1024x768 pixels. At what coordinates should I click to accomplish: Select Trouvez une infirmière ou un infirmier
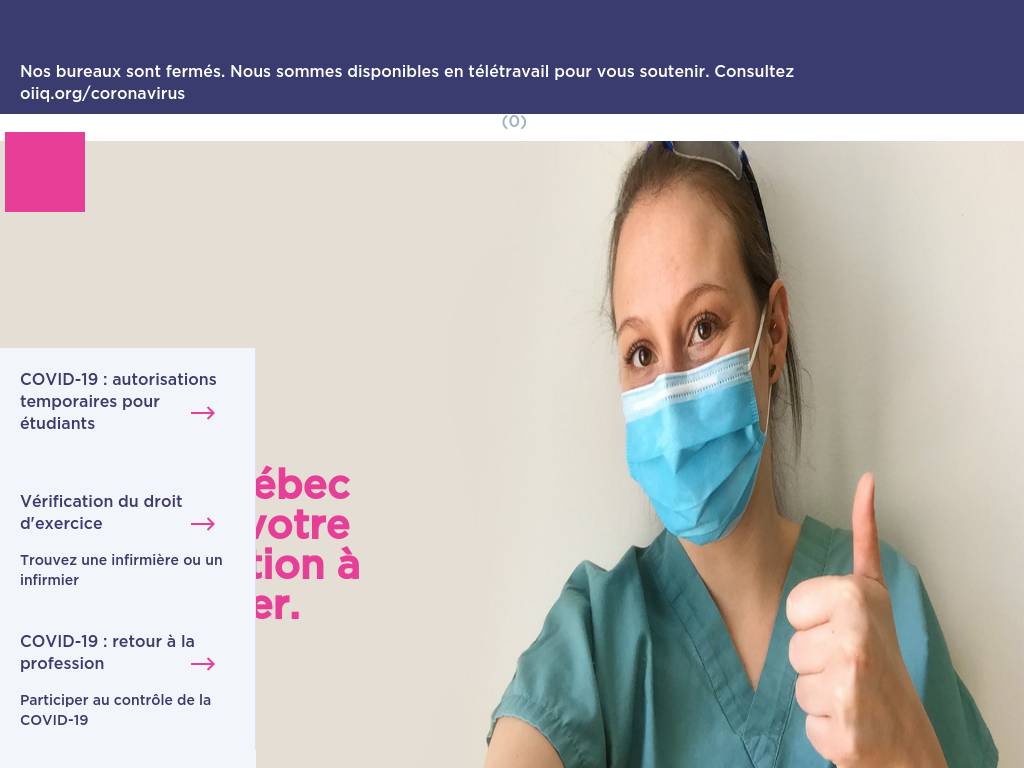coord(121,569)
